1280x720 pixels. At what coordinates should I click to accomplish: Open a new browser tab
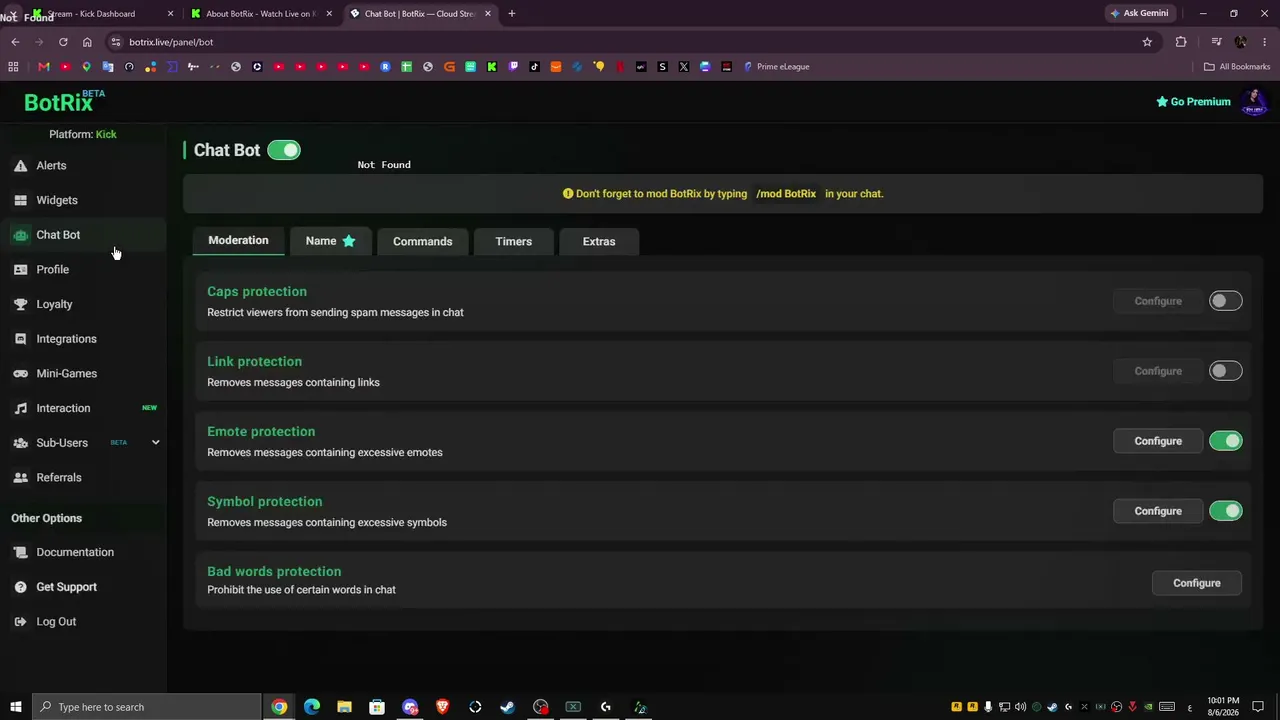pos(512,14)
